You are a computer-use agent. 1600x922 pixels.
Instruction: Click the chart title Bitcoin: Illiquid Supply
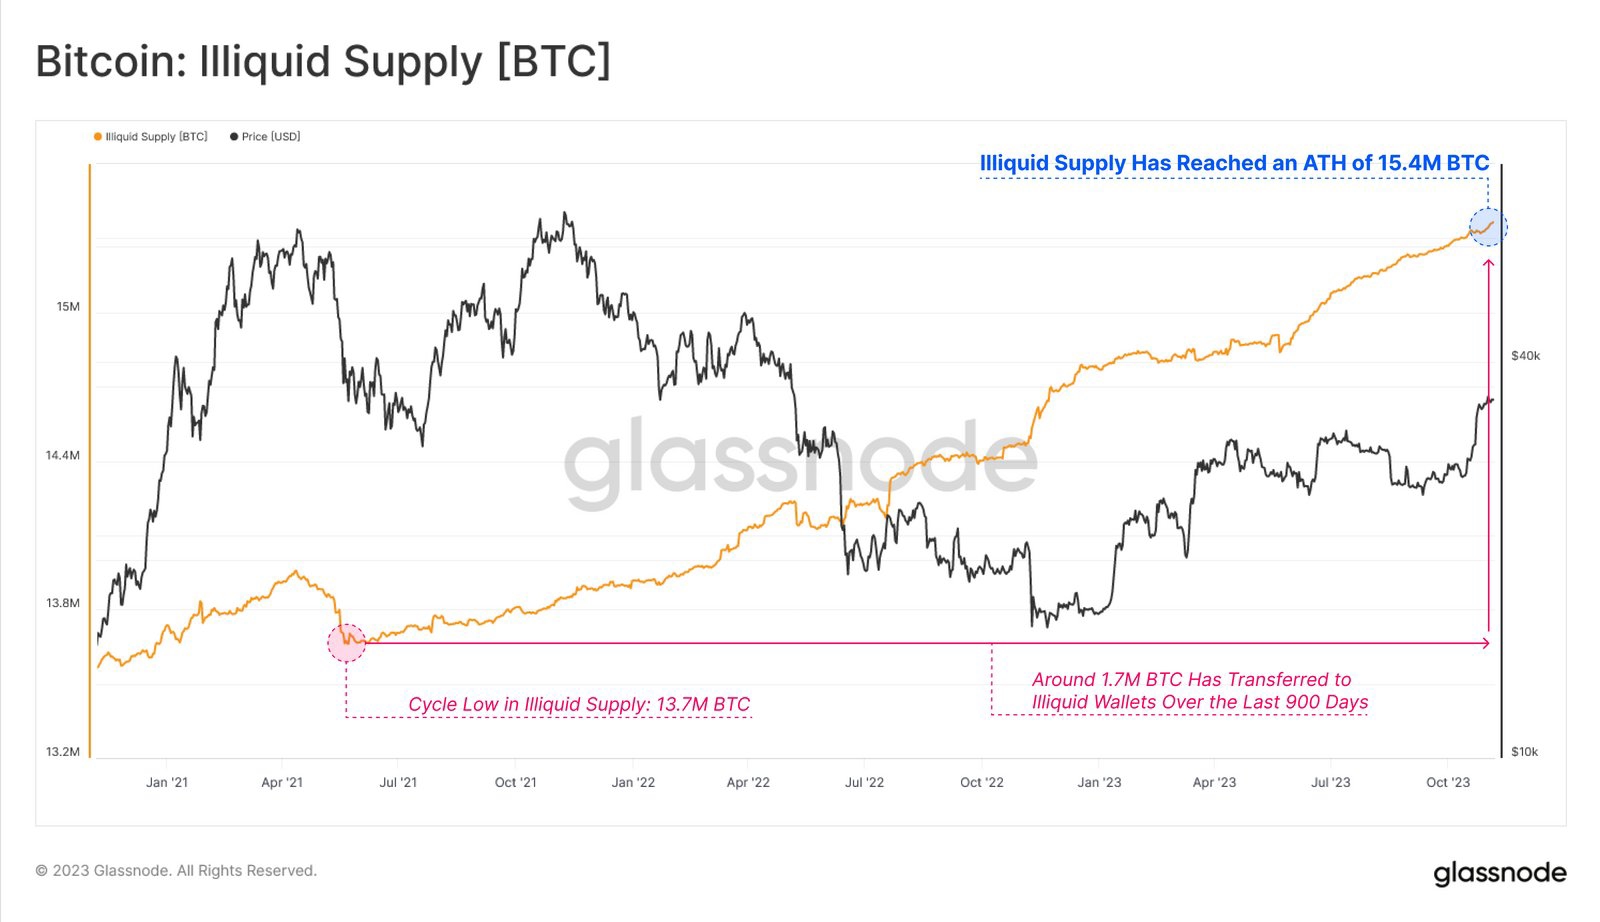(x=323, y=61)
